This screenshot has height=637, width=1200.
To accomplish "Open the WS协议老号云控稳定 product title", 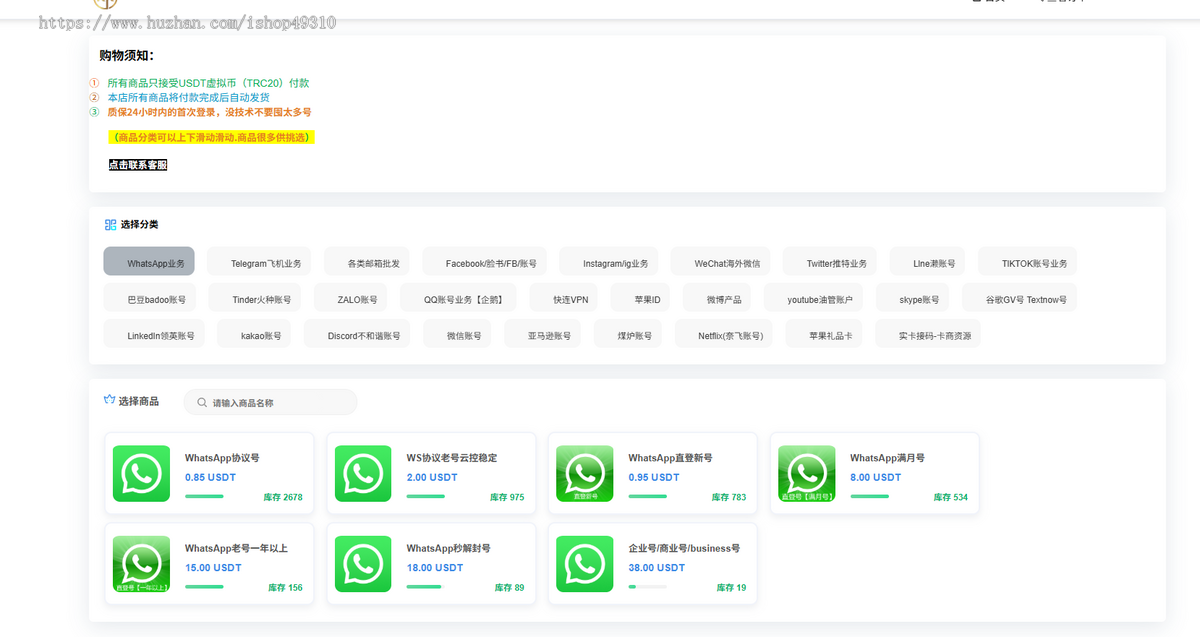I will pos(452,458).
